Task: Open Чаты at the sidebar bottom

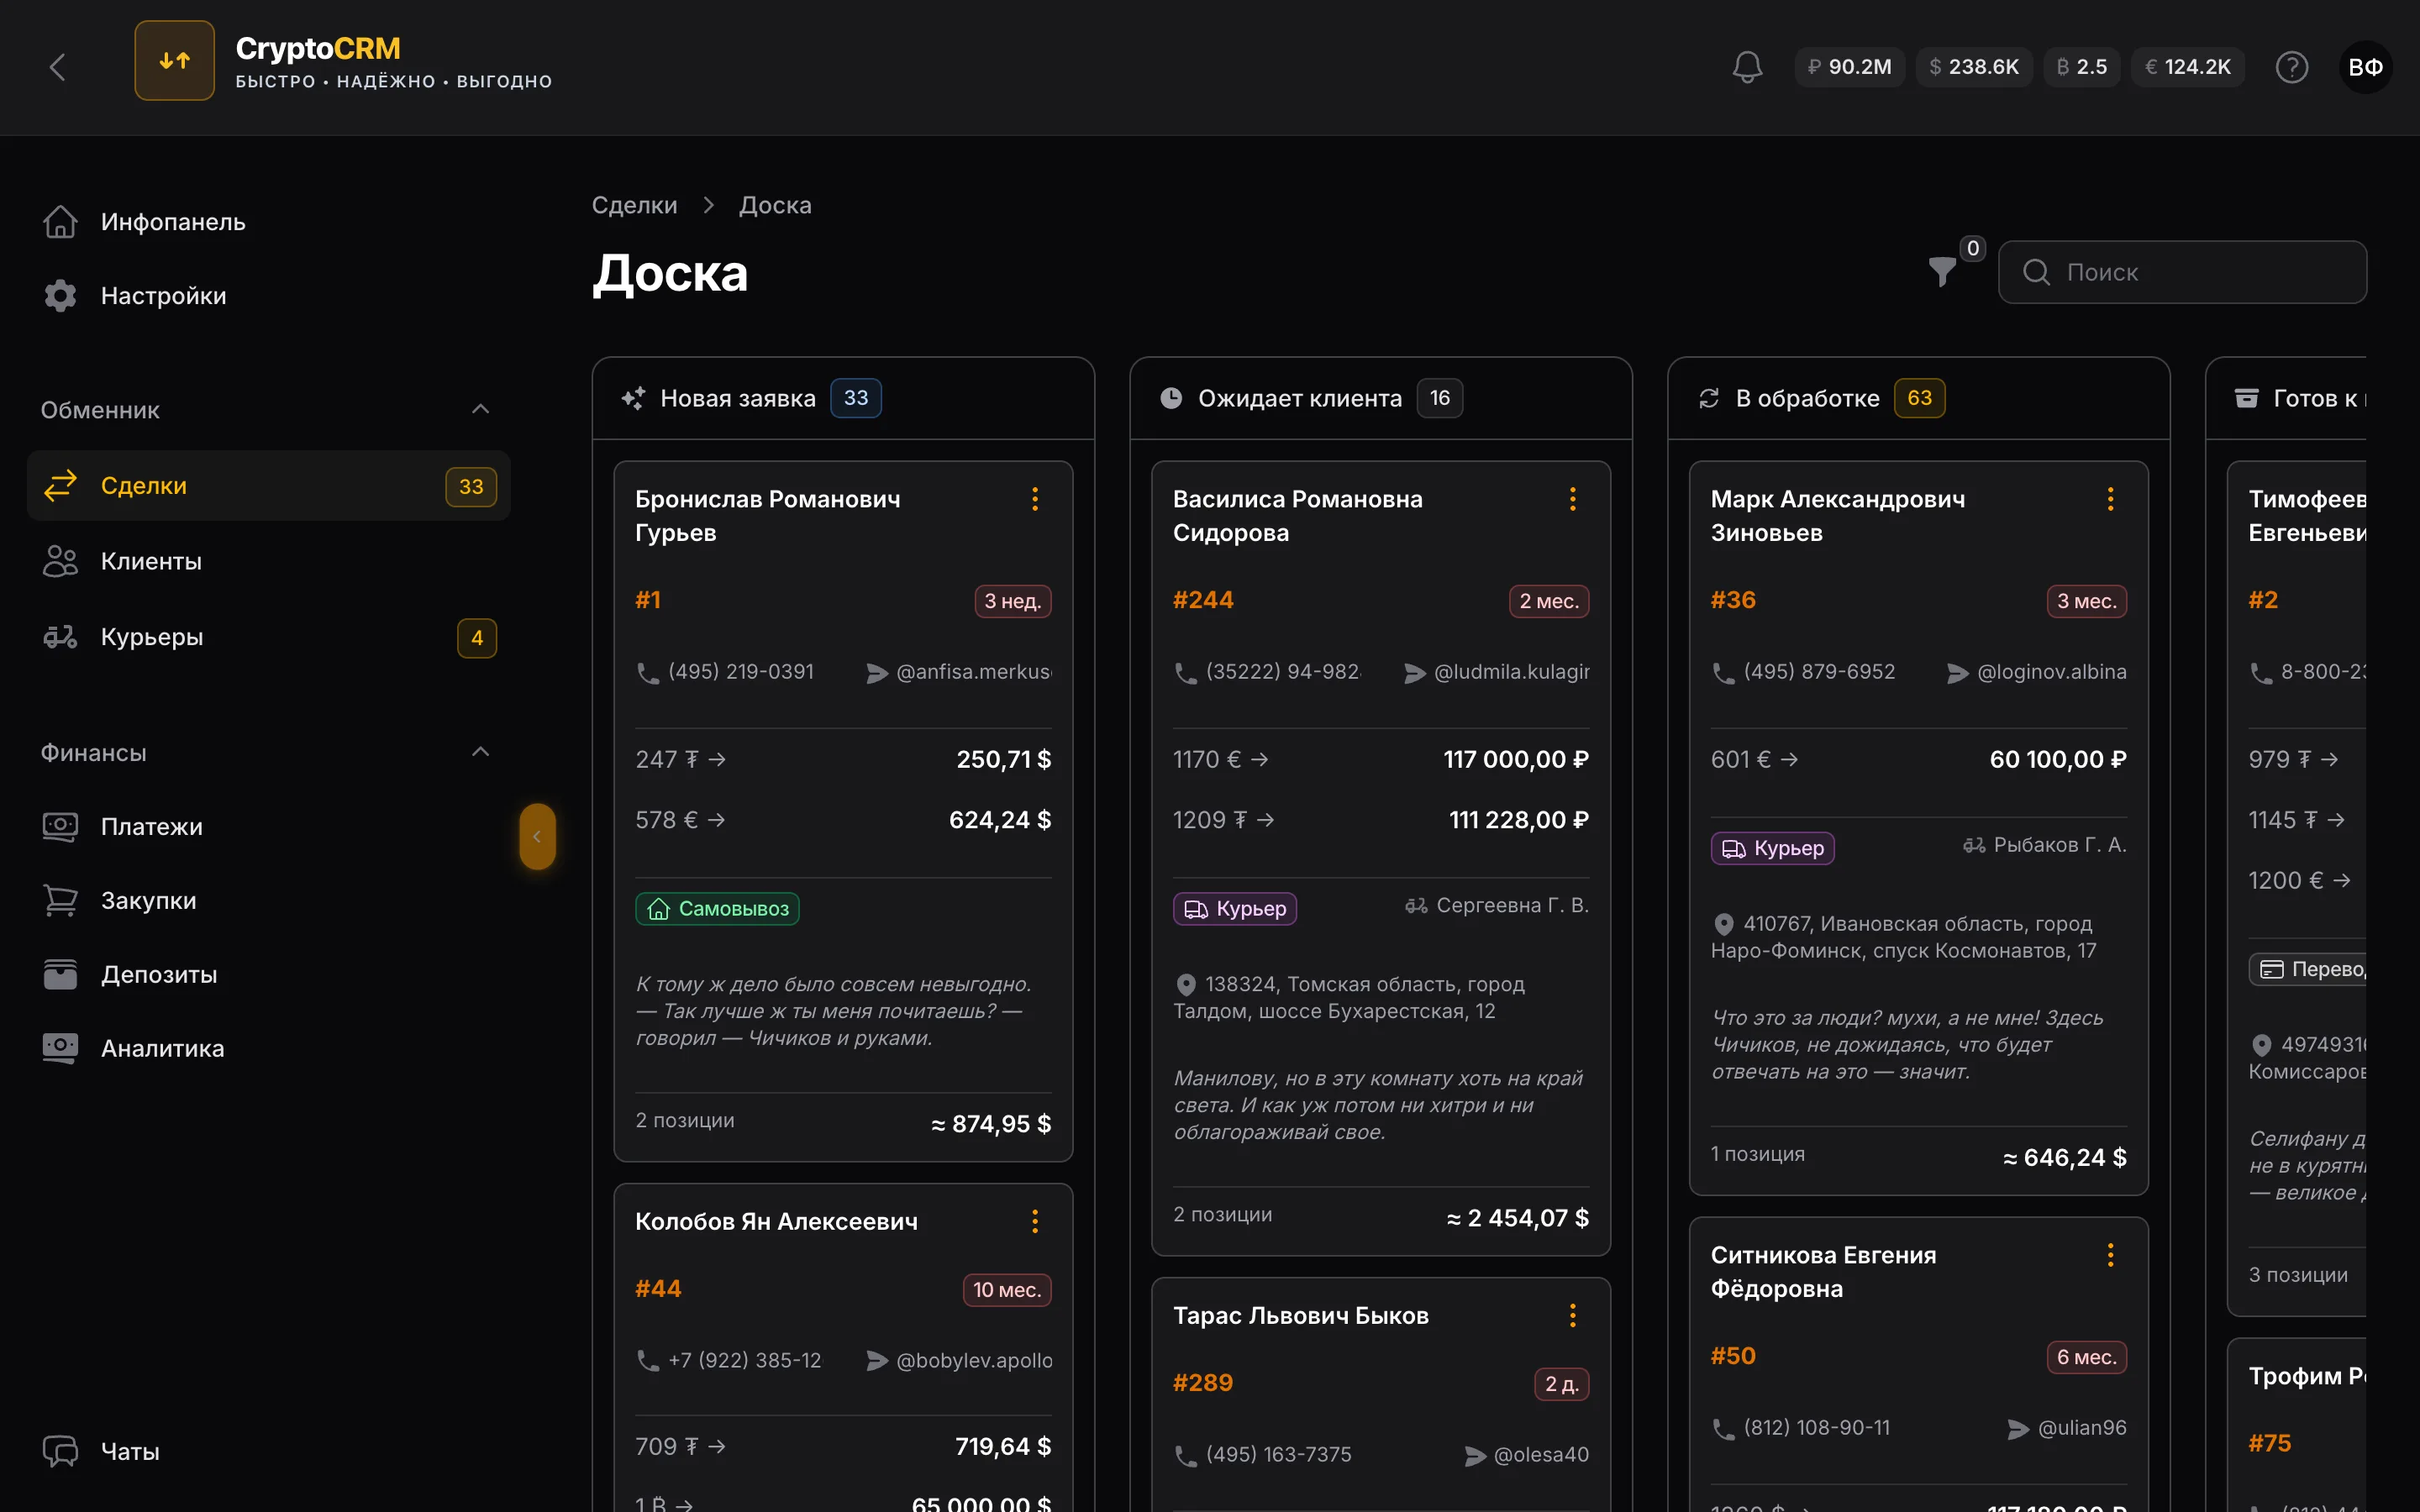Action: [x=268, y=1451]
